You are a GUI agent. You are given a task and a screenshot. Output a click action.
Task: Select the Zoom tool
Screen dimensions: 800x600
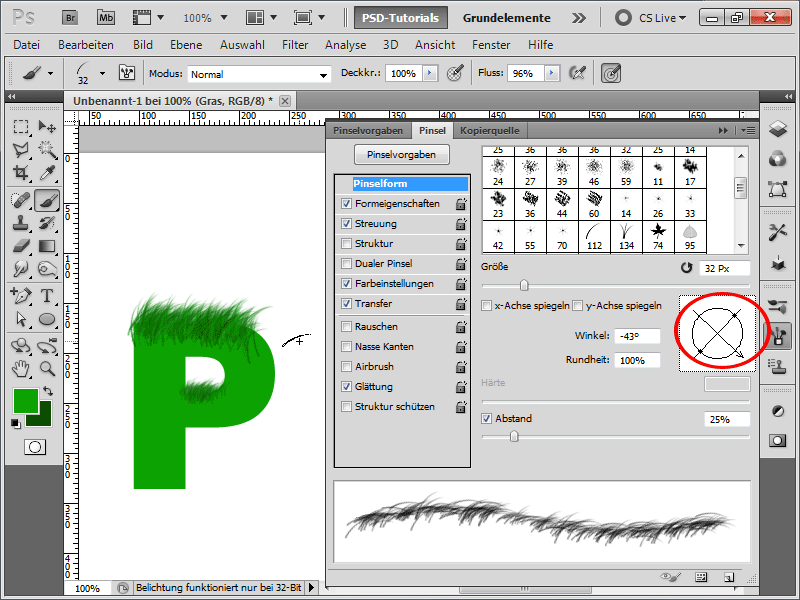point(47,368)
